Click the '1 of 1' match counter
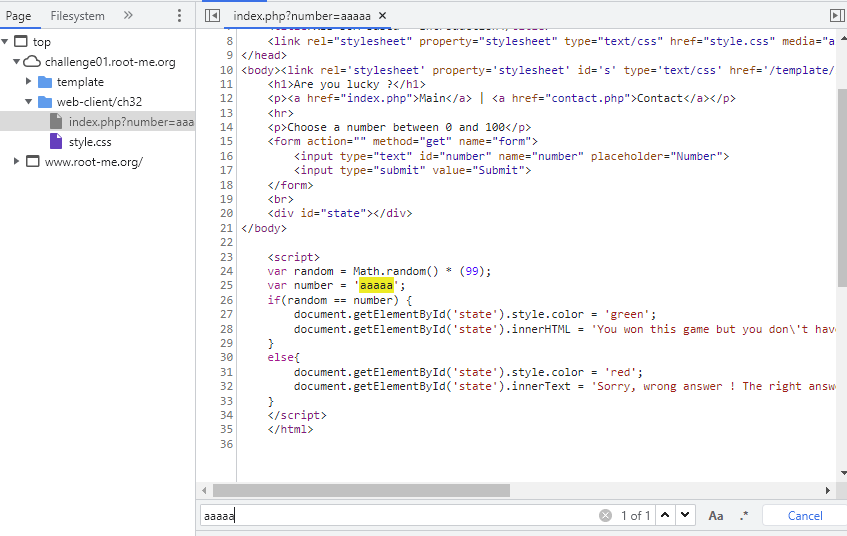 click(635, 515)
